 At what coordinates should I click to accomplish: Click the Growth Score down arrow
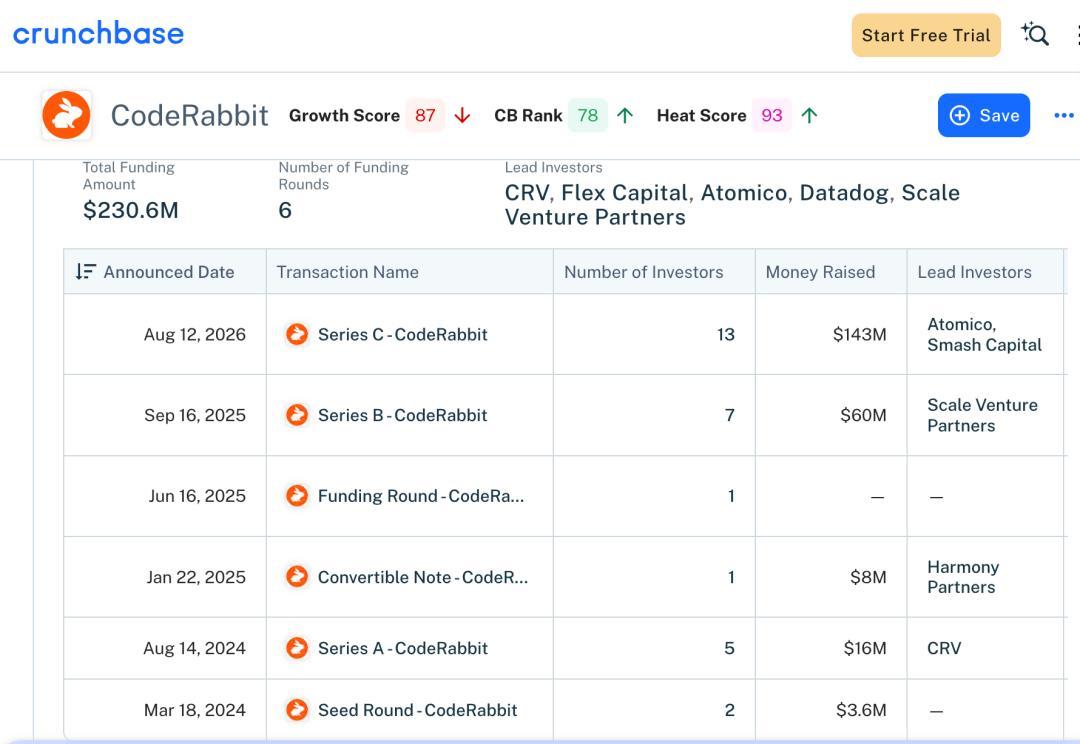463,116
